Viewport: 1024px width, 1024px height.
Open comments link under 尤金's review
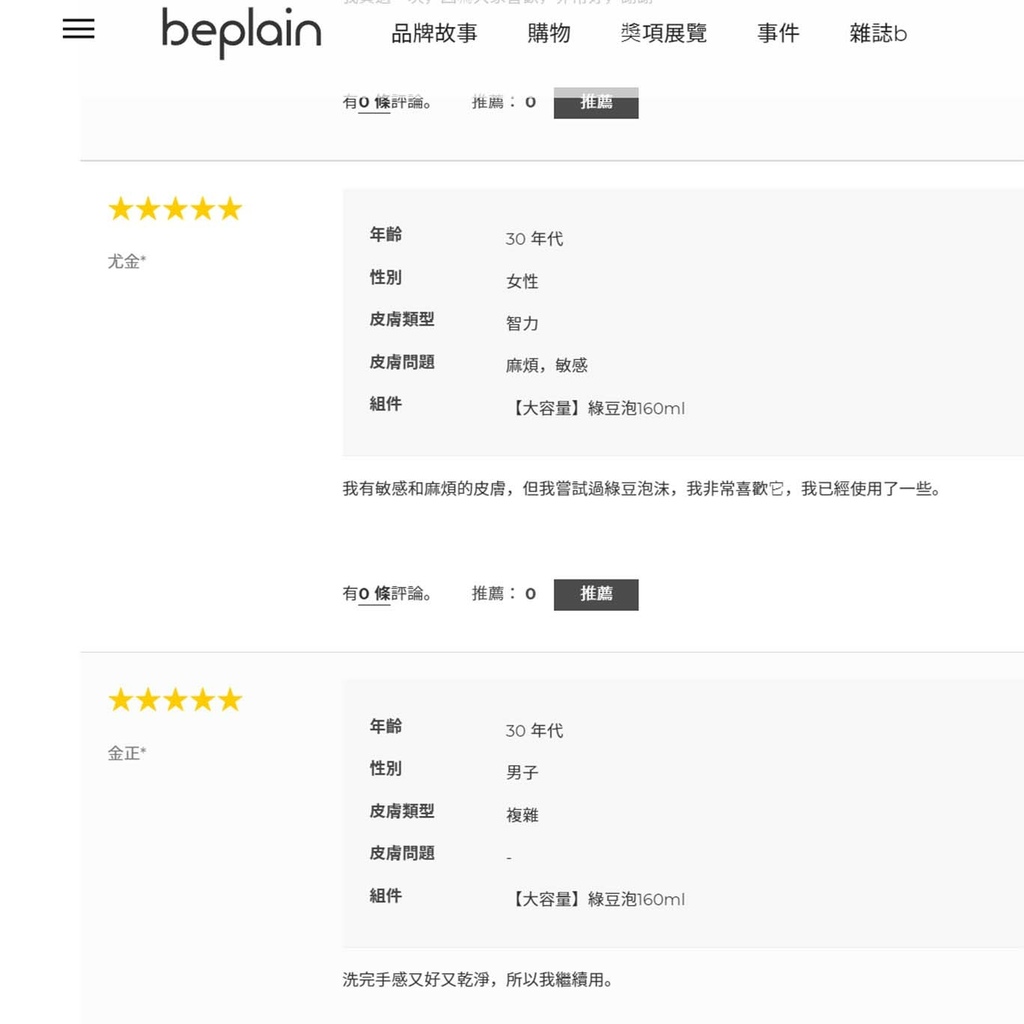[387, 594]
